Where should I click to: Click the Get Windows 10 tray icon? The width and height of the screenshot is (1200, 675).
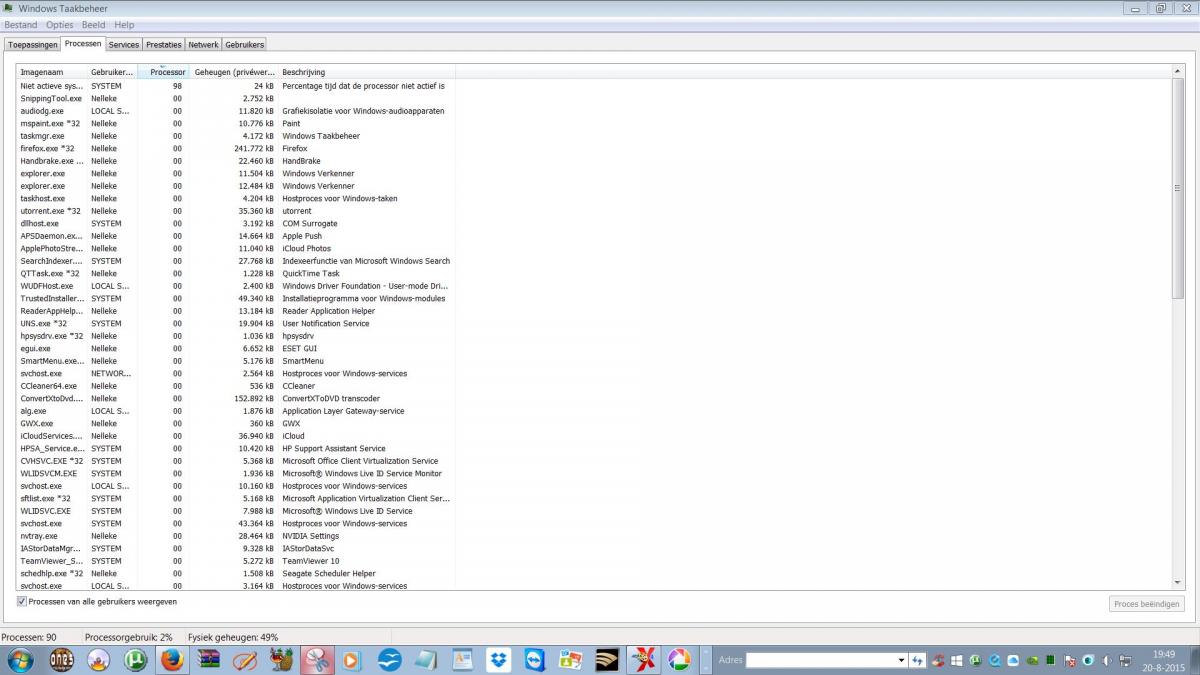[x=957, y=661]
